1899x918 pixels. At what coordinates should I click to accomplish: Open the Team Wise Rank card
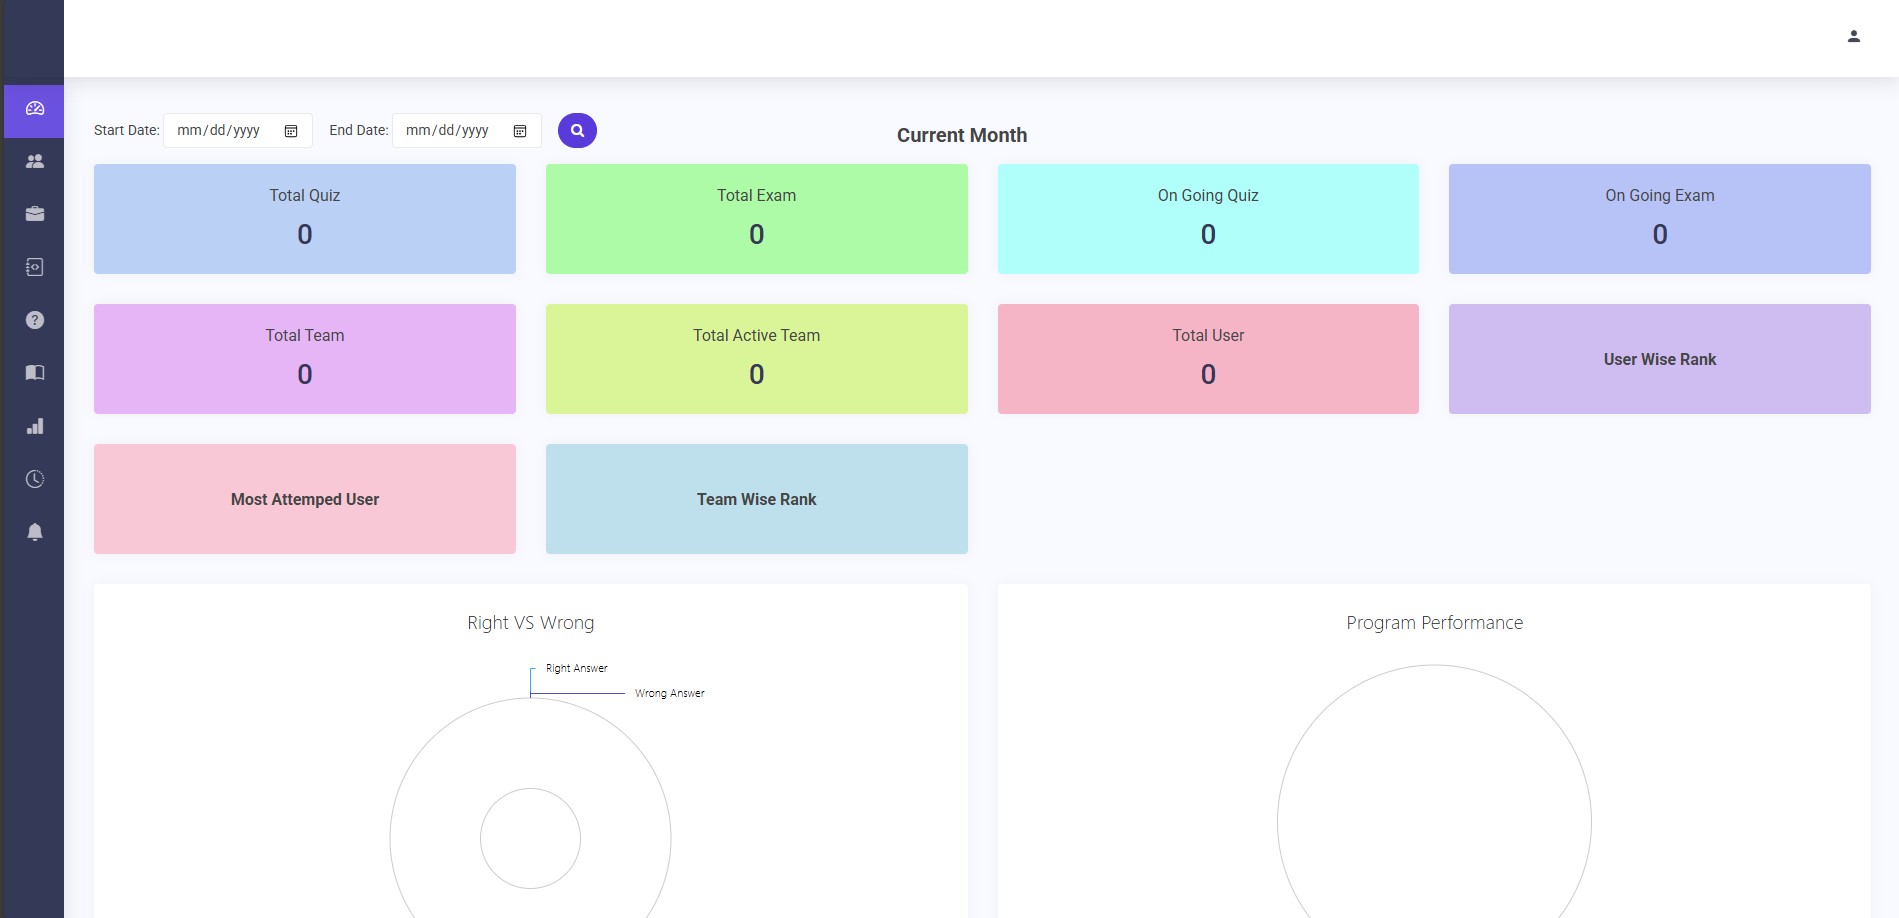click(x=756, y=499)
